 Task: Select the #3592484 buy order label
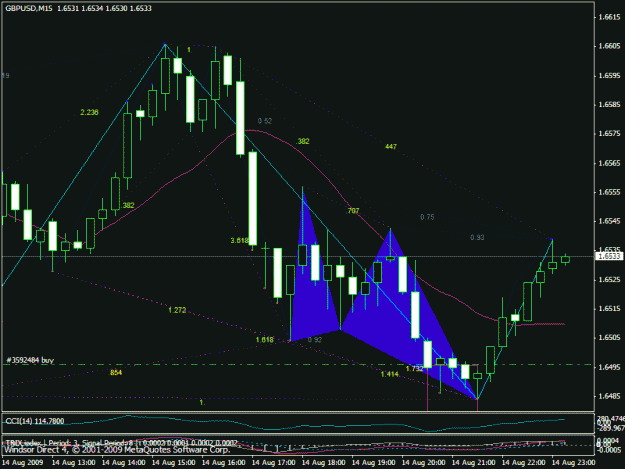[30, 360]
